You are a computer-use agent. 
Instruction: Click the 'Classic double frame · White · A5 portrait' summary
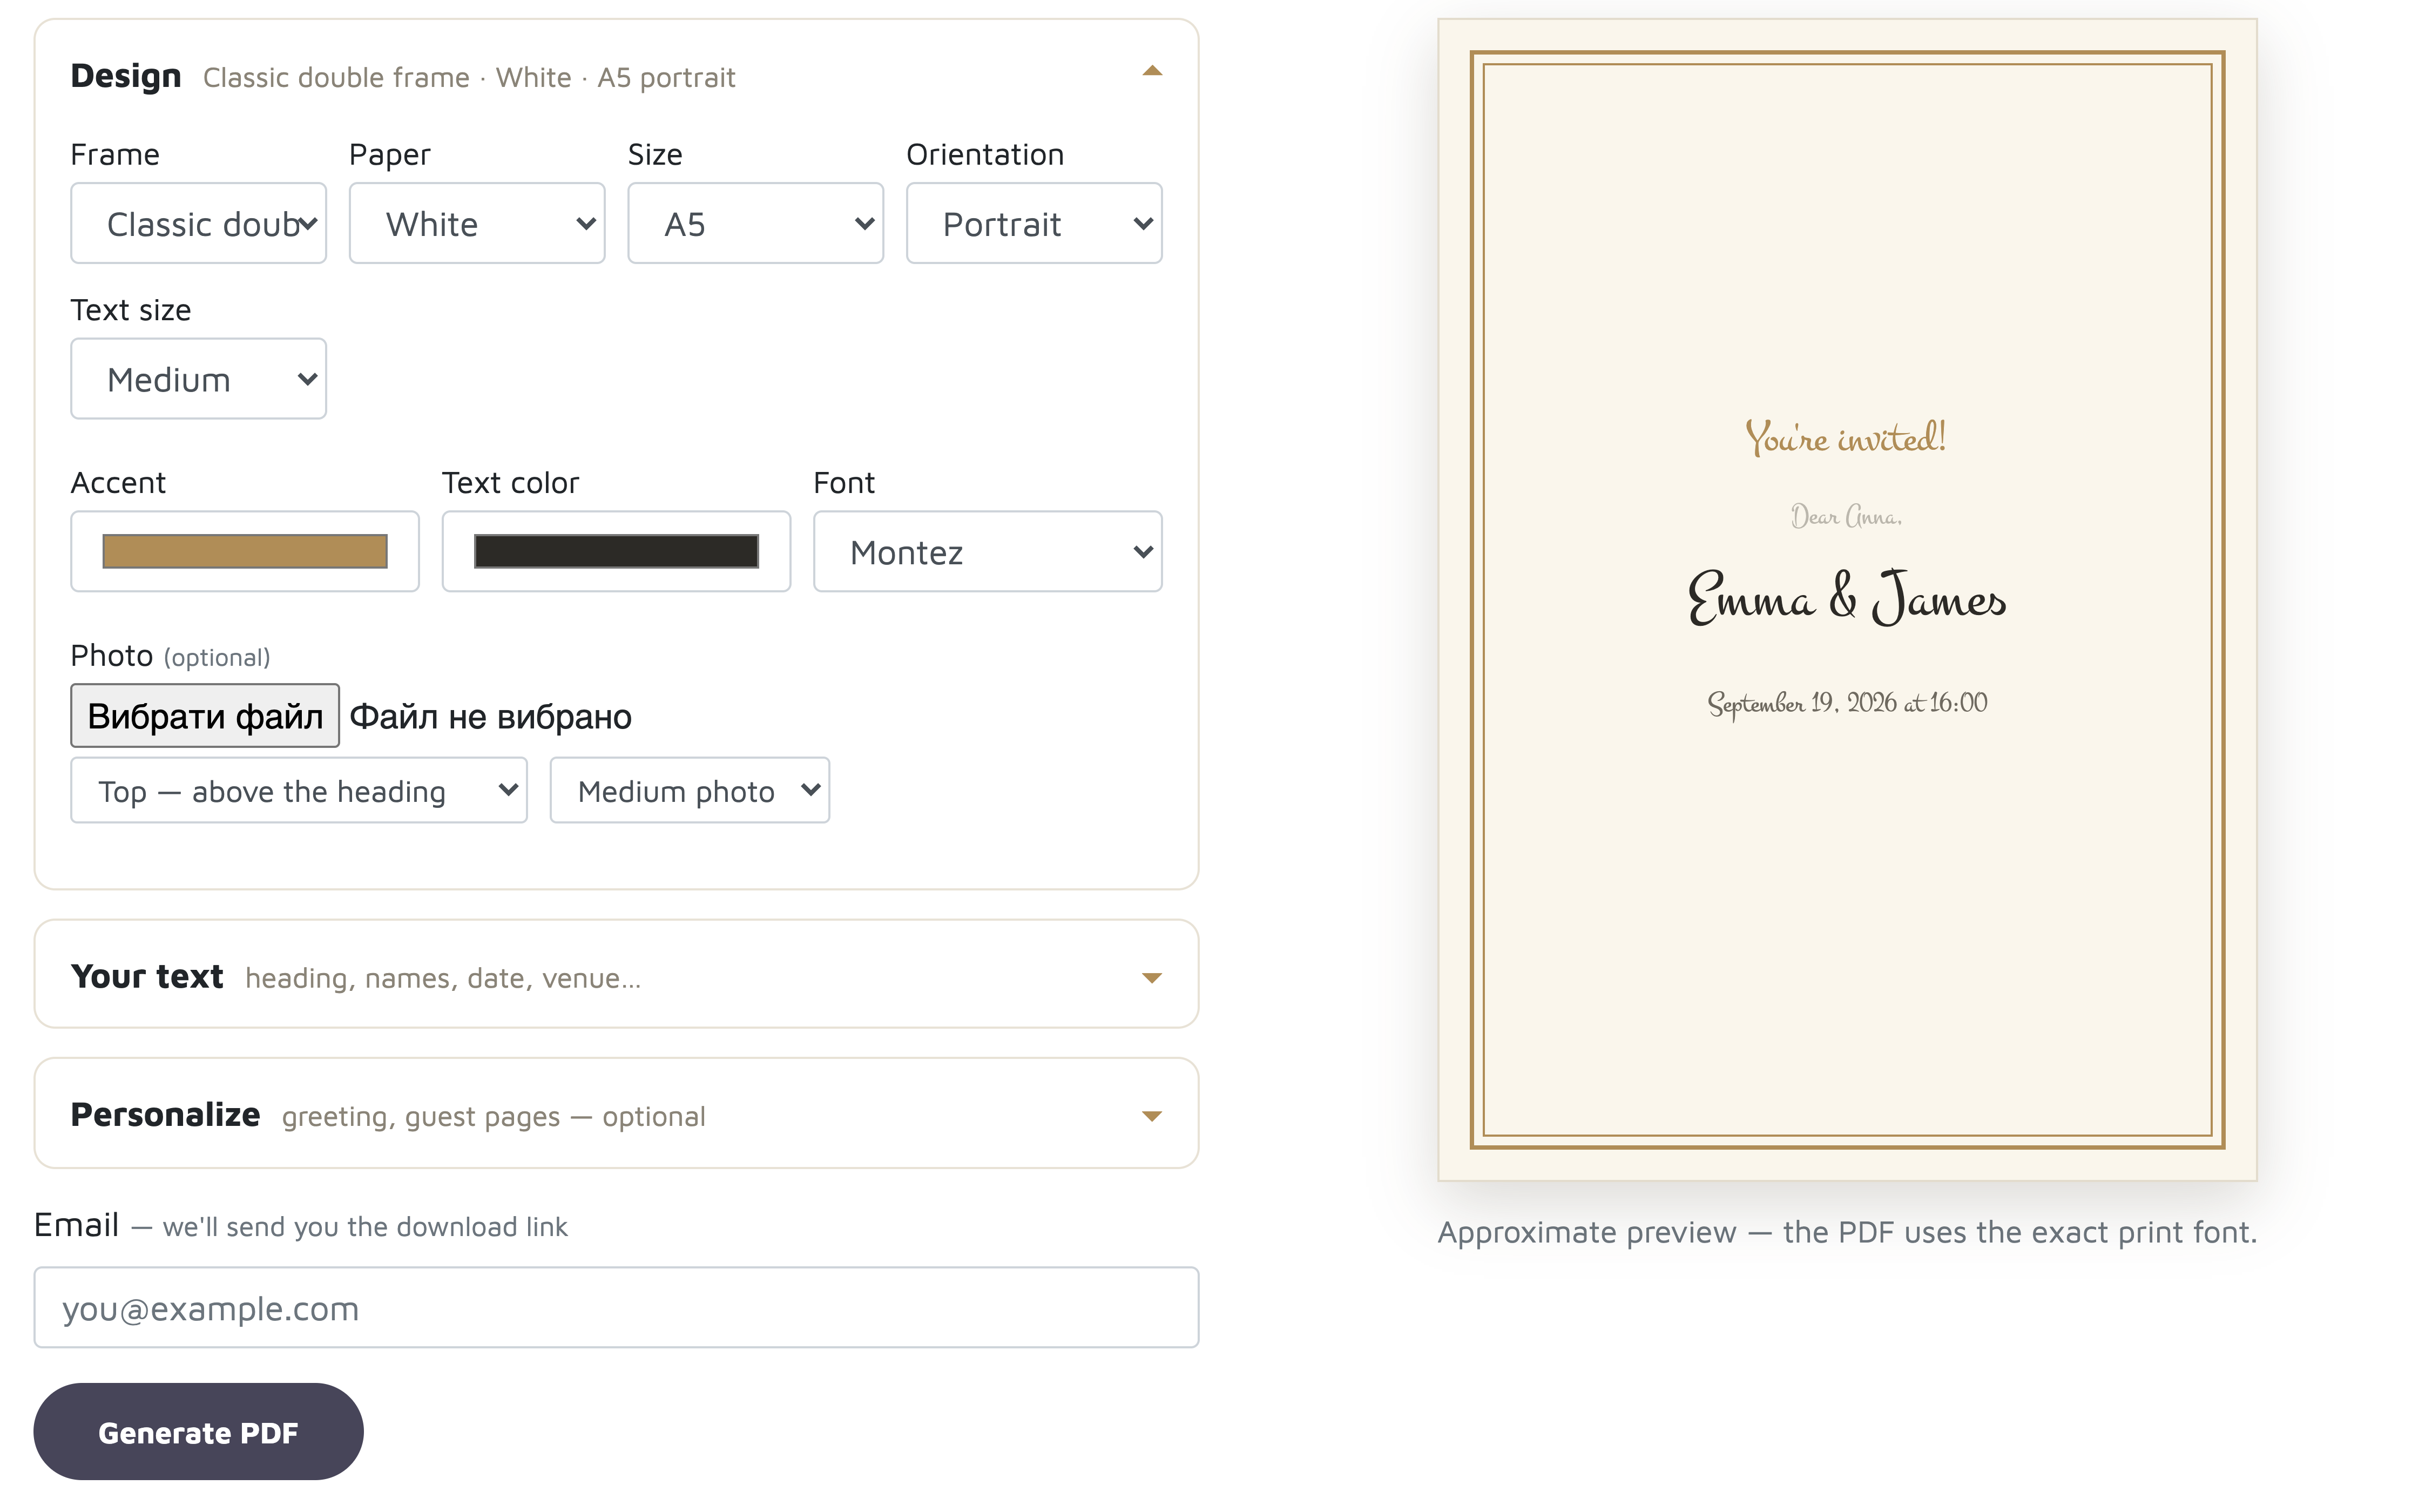tap(469, 78)
